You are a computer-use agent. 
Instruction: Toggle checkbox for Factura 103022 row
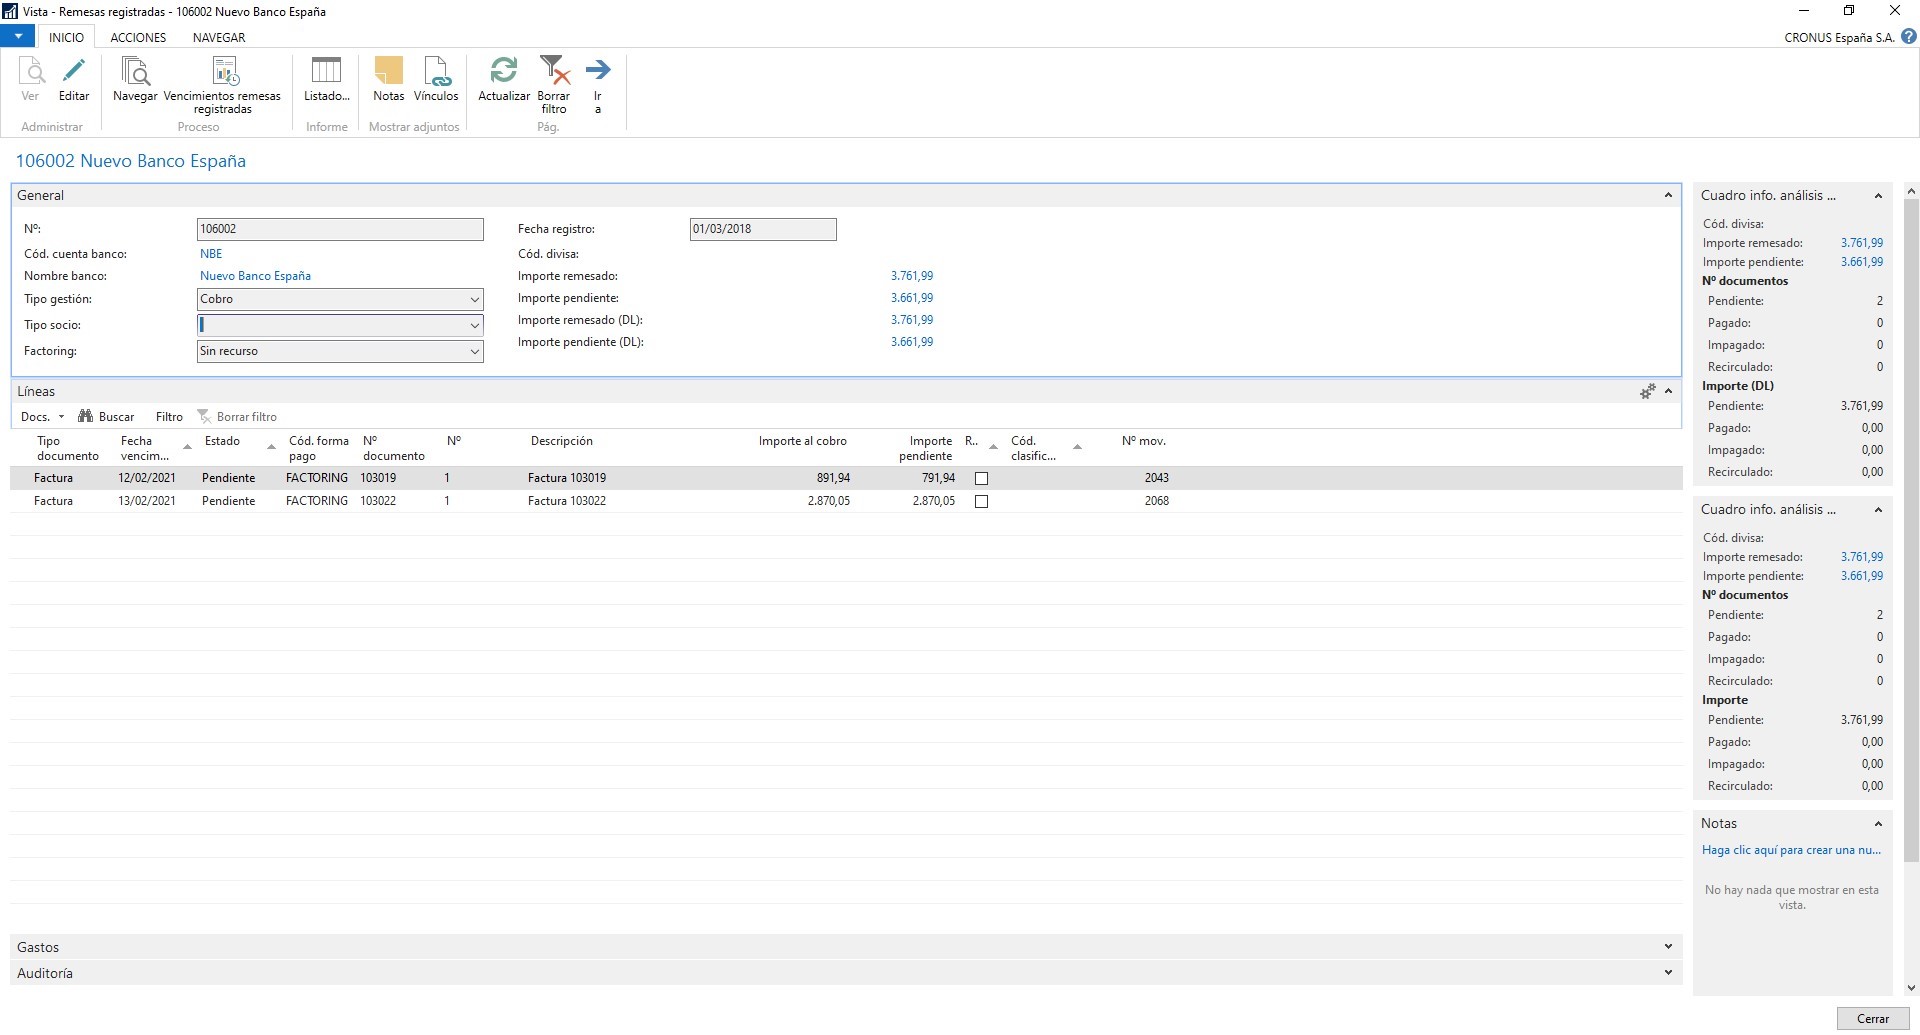(x=981, y=502)
